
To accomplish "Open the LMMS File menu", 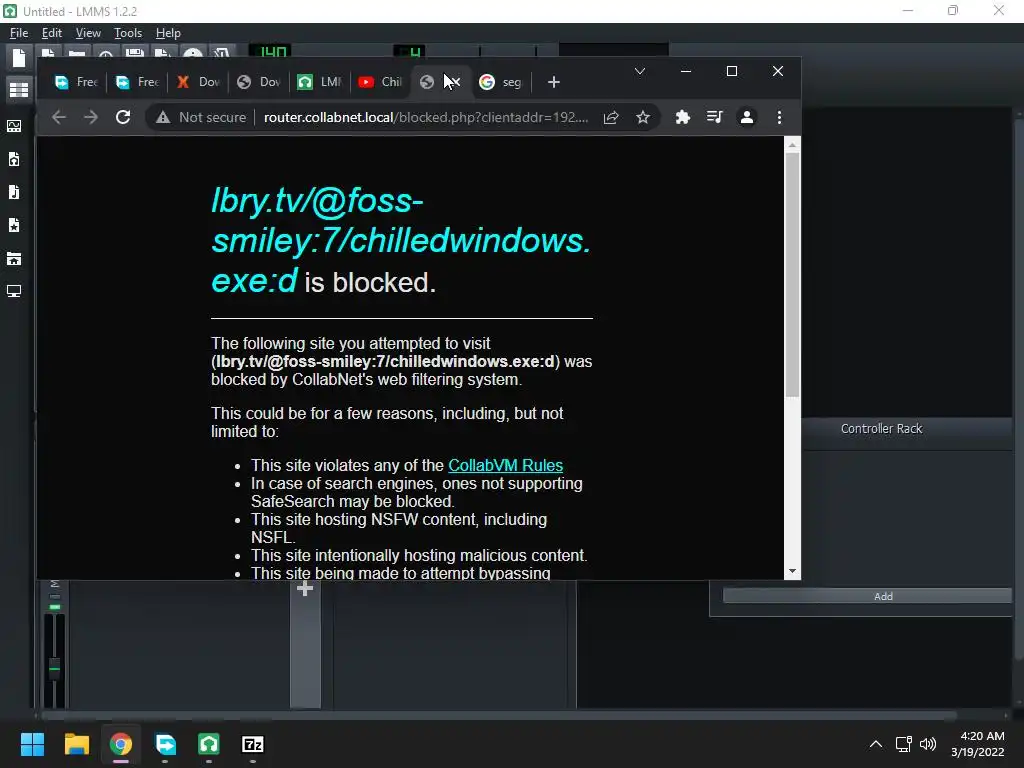I will click(19, 33).
